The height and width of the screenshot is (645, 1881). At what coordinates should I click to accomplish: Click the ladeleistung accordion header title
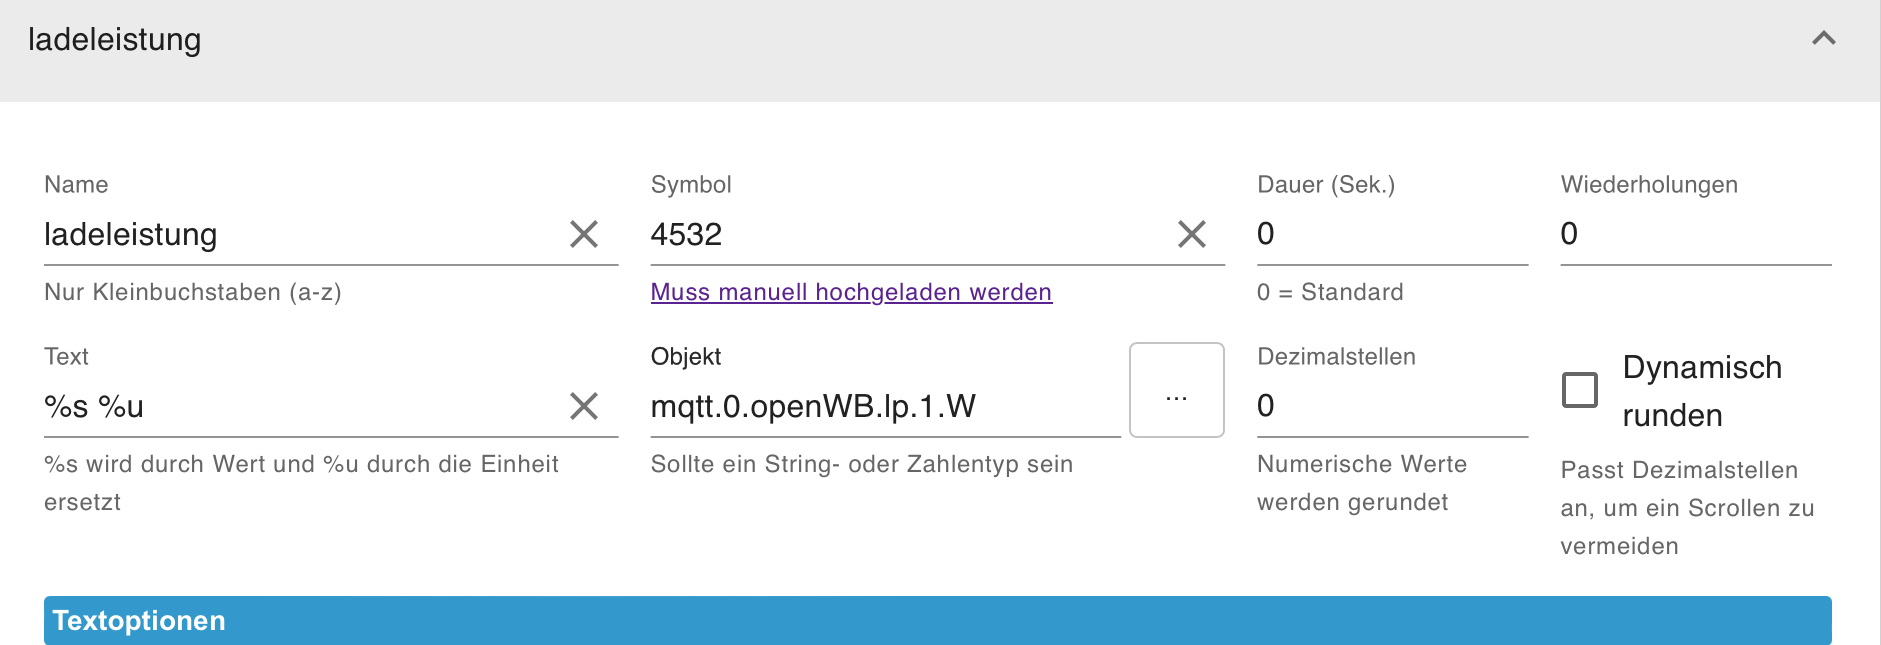click(x=115, y=40)
